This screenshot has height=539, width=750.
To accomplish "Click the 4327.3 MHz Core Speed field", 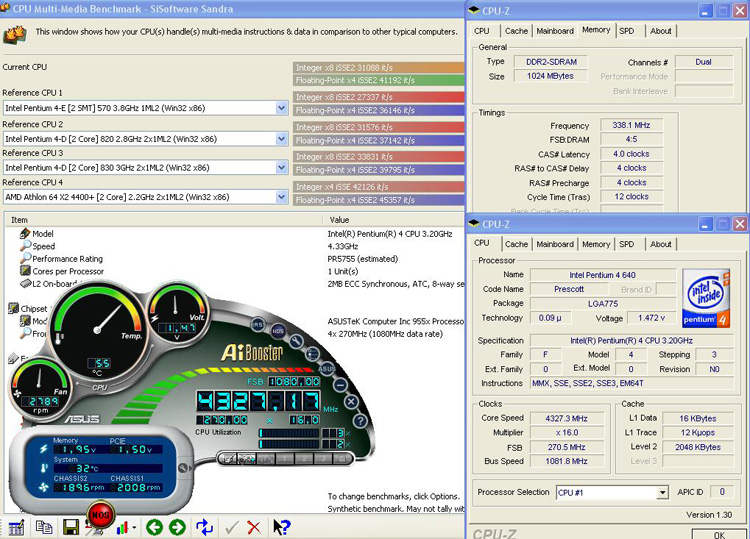I will coord(567,418).
